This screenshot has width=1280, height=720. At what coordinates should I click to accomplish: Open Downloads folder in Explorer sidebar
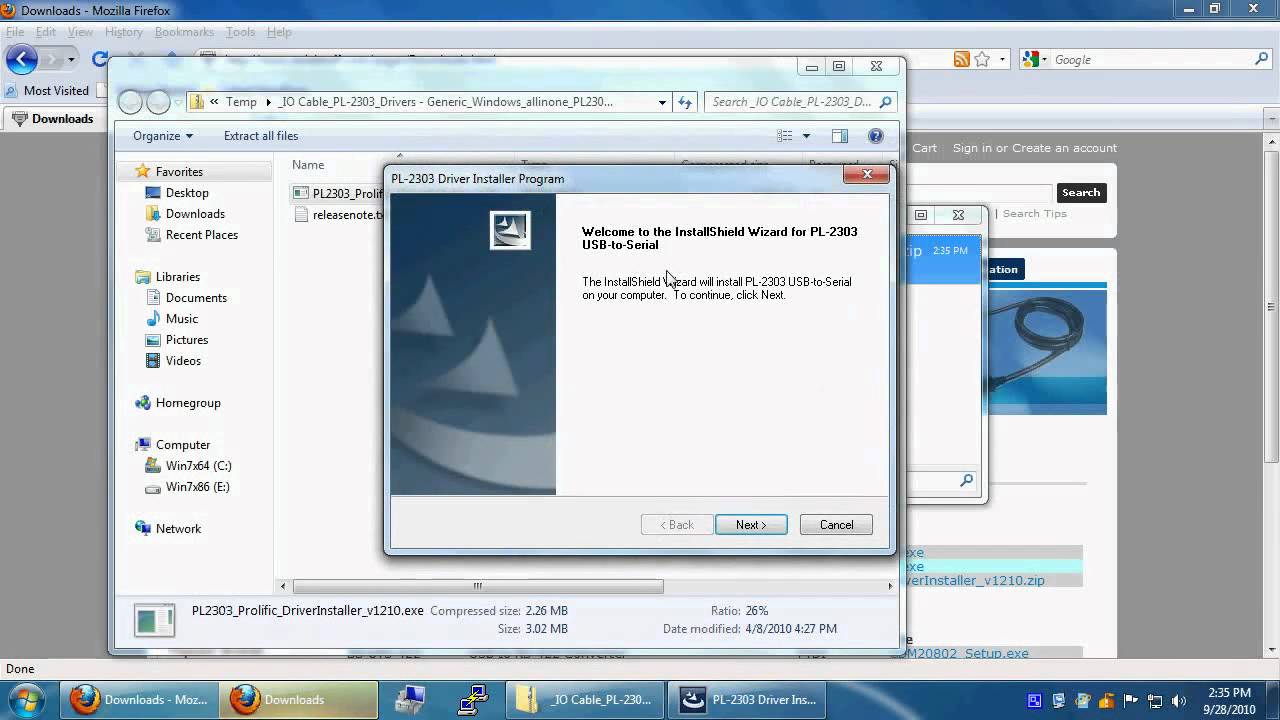195,214
